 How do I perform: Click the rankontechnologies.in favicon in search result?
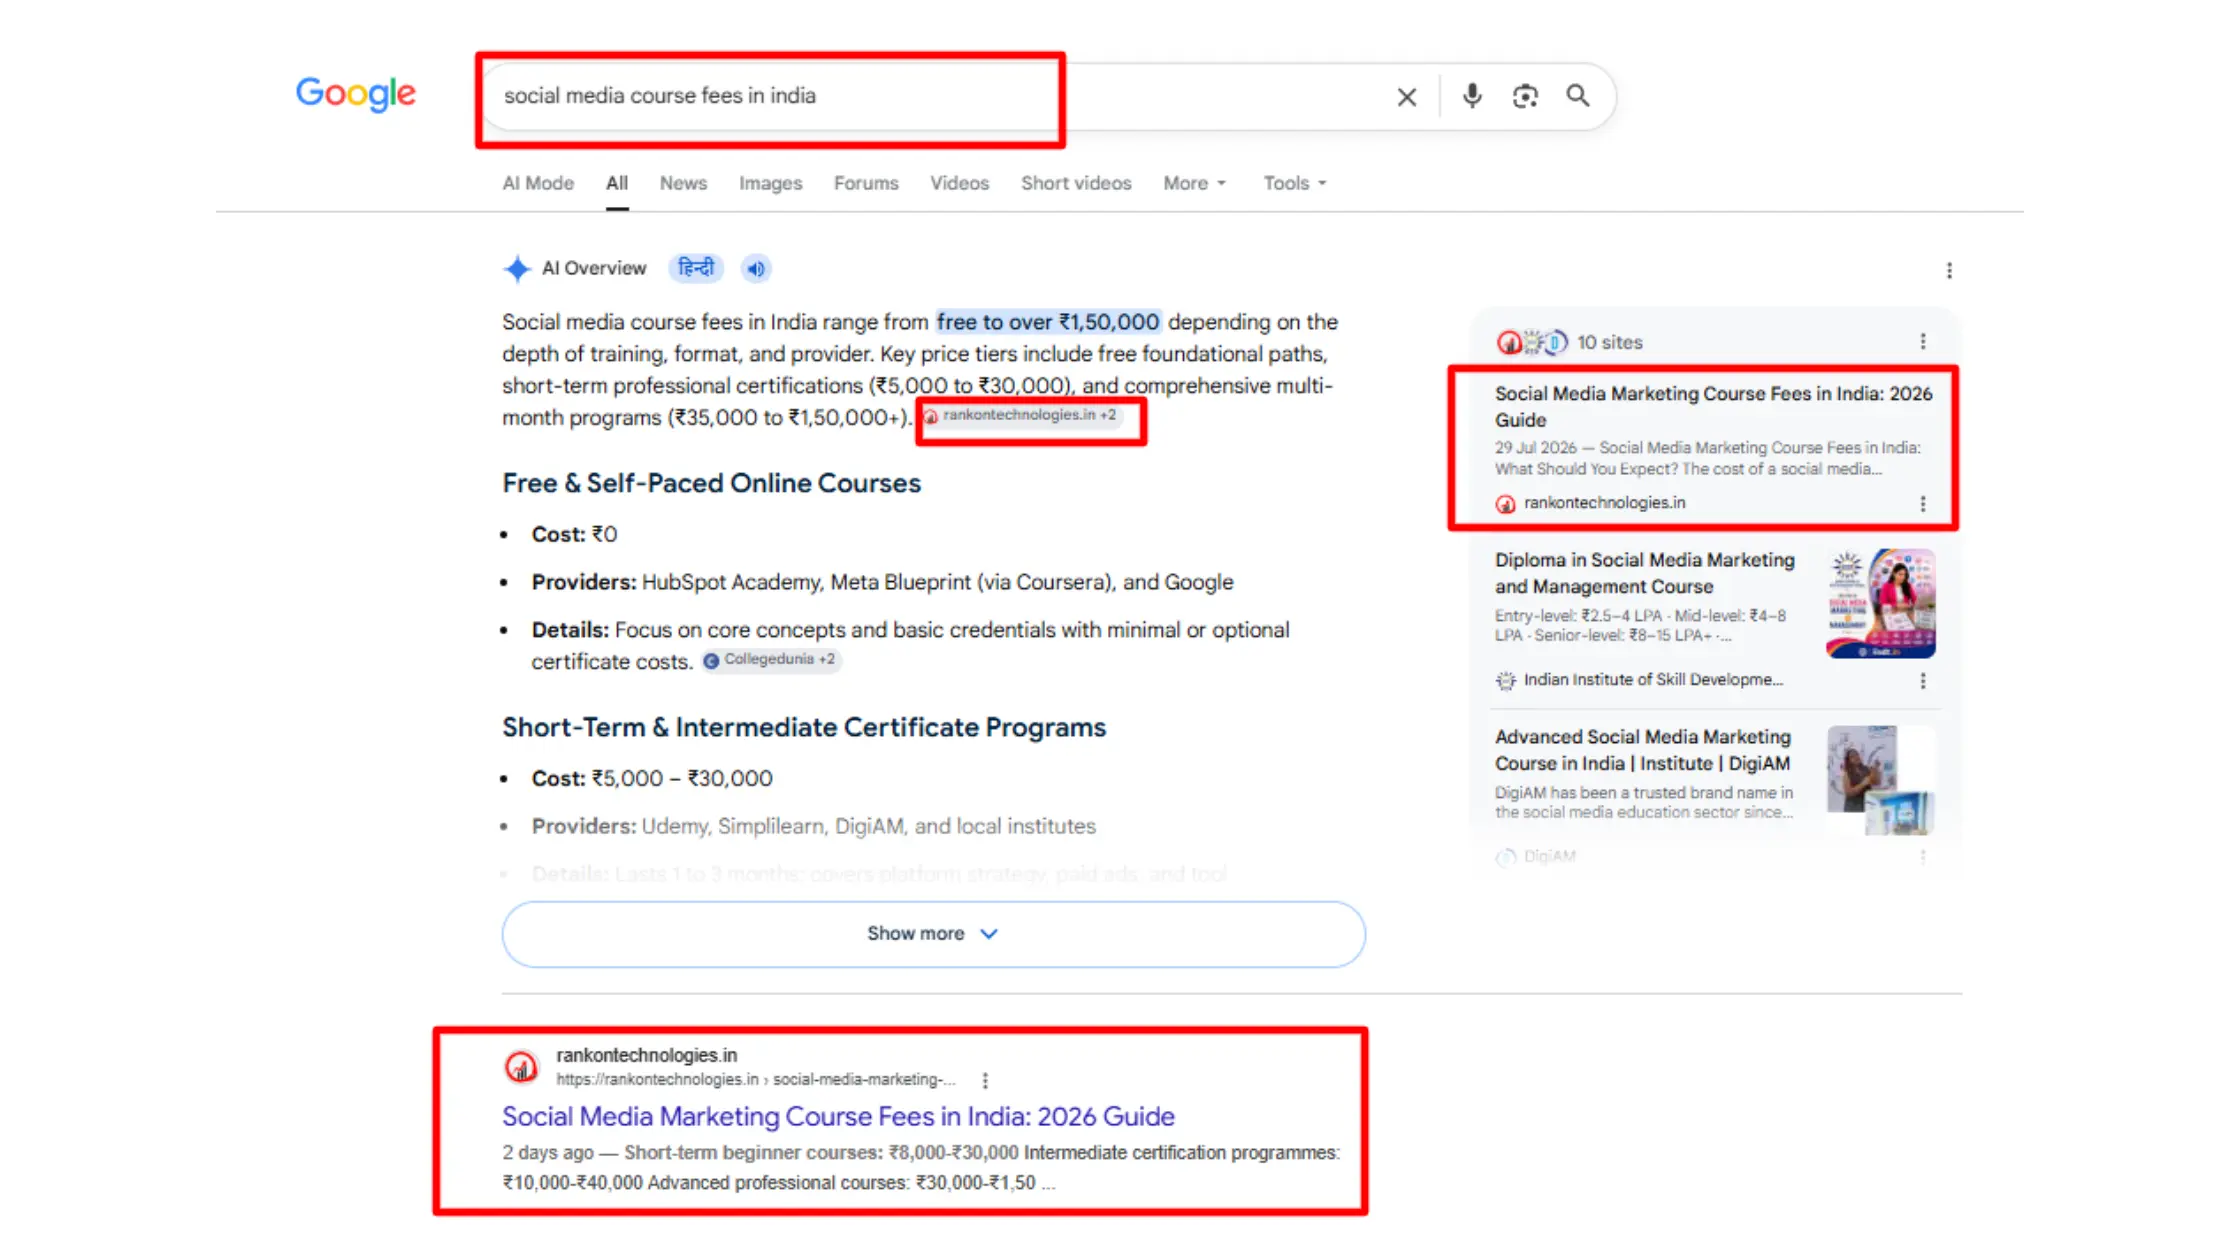click(x=521, y=1067)
